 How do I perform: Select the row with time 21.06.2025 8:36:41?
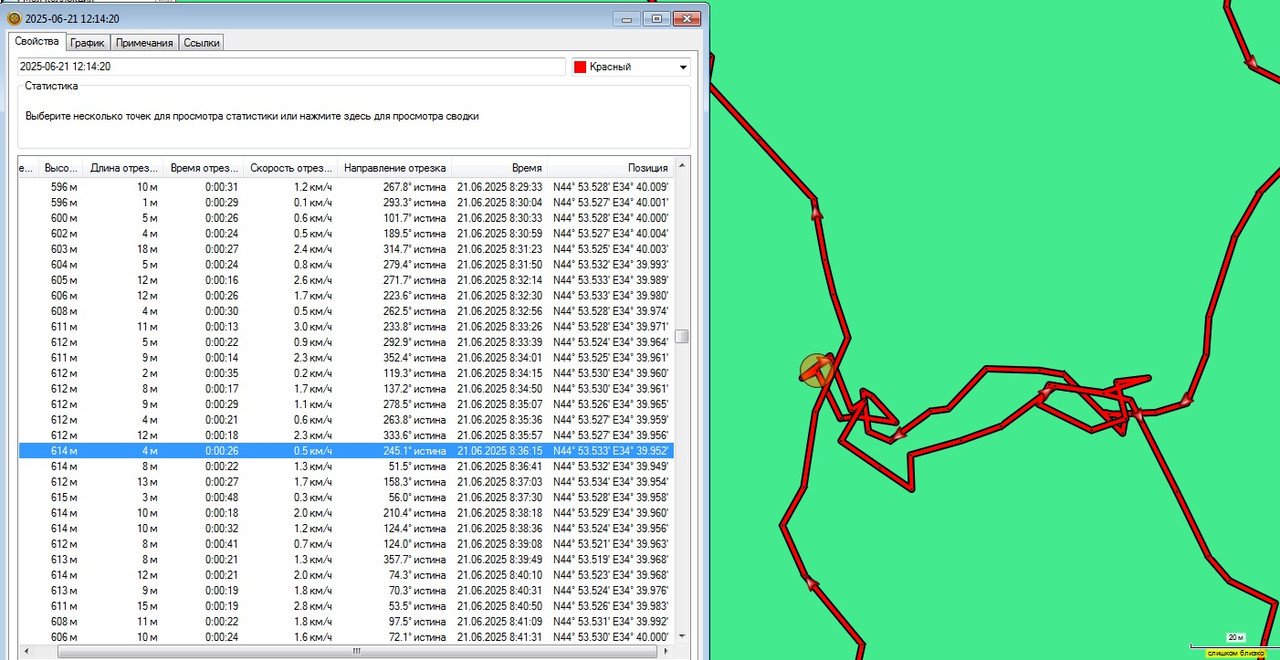(x=346, y=466)
